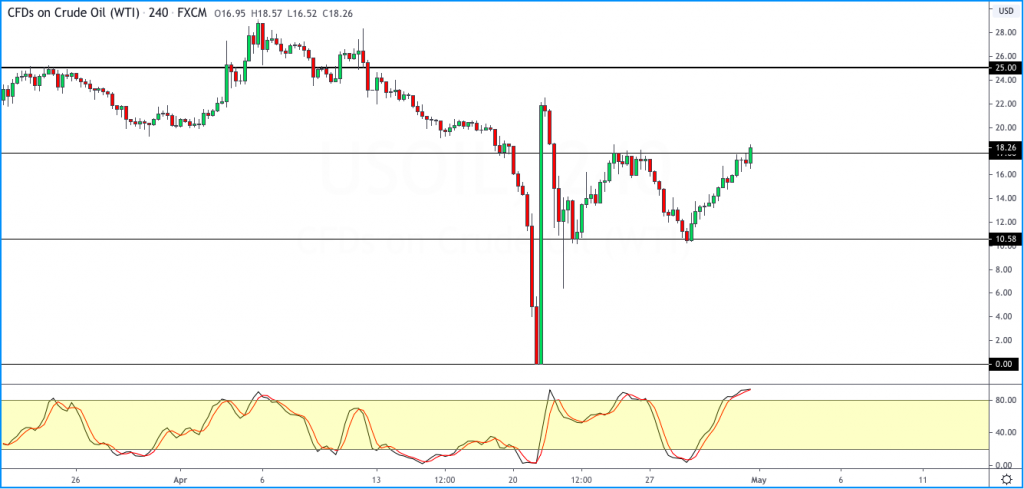Image resolution: width=1024 pixels, height=489 pixels.
Task: Click the chart title CFDs on Crude Oil (WTI)
Action: [x=71, y=12]
